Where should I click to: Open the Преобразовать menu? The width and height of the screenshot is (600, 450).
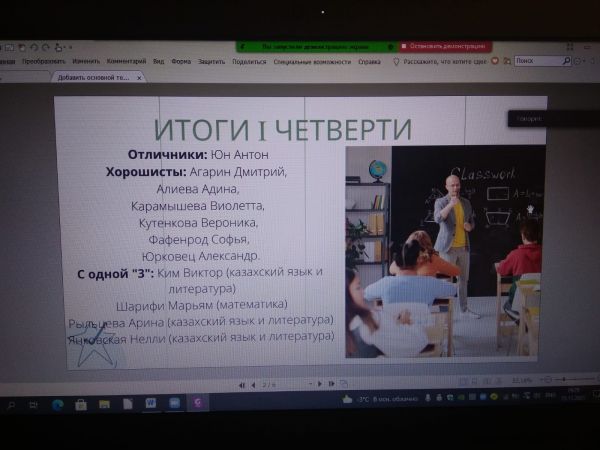(44, 60)
